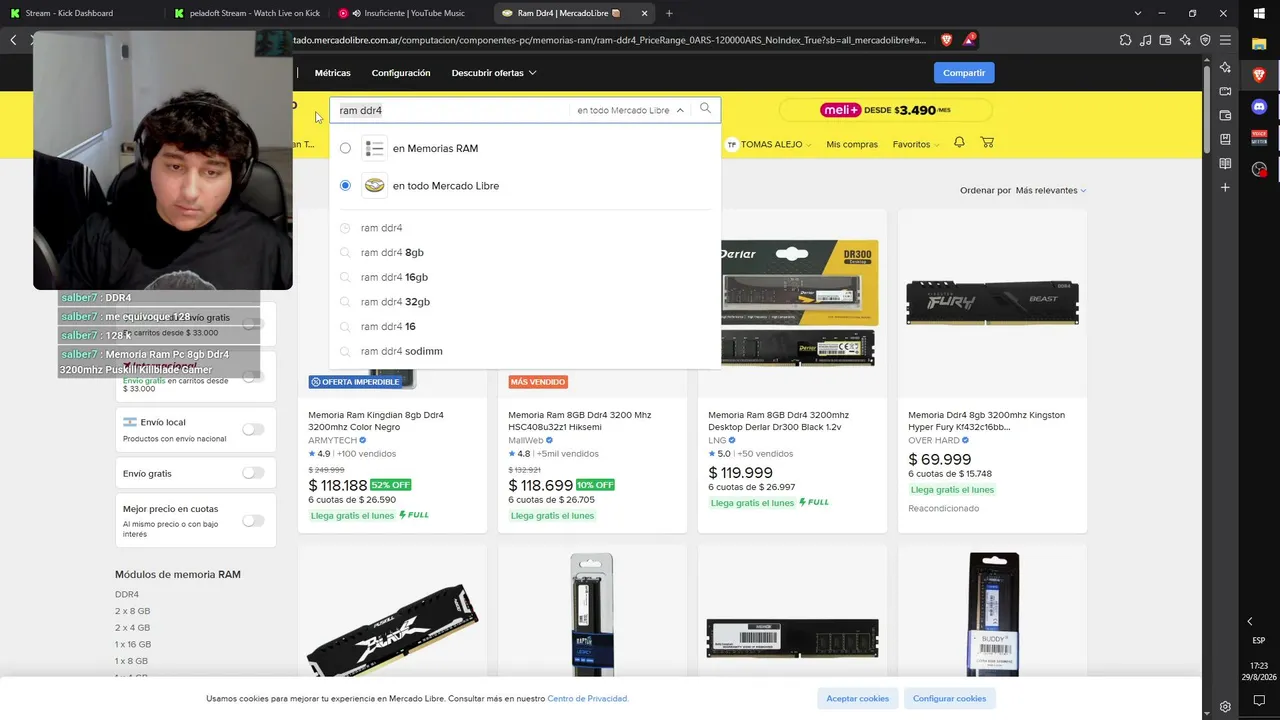Viewport: 1280px width, 720px height.
Task: Click the blue Compartir button
Action: pos(964,73)
